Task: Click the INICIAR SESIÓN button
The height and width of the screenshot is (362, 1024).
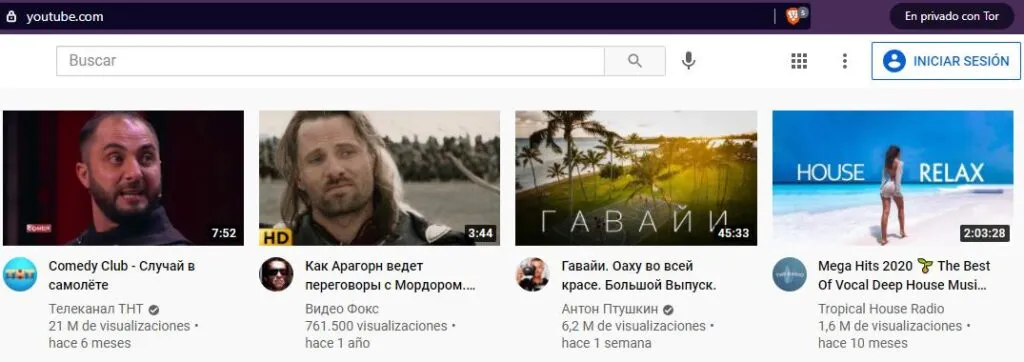Action: tap(946, 61)
